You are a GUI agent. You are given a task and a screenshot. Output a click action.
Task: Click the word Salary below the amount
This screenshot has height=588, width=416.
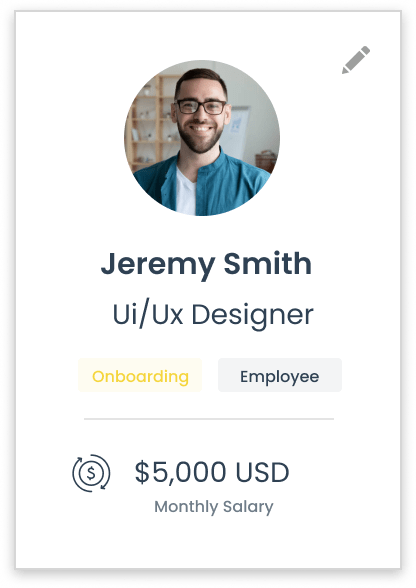tap(248, 507)
